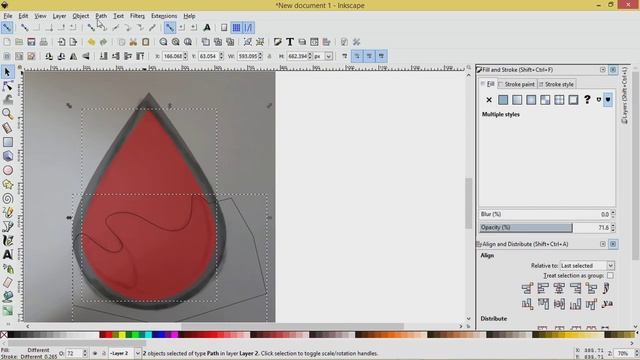This screenshot has width=640, height=360.
Task: Select the Selector arrow tool
Action: click(x=7, y=72)
